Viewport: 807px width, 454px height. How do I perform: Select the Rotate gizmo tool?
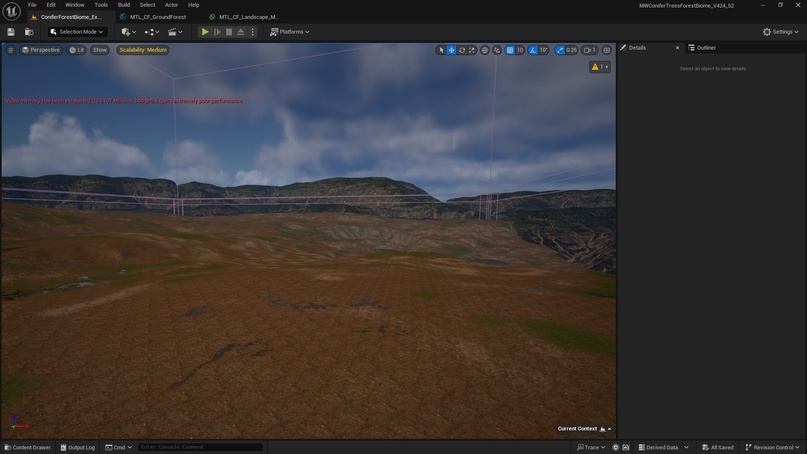point(462,50)
